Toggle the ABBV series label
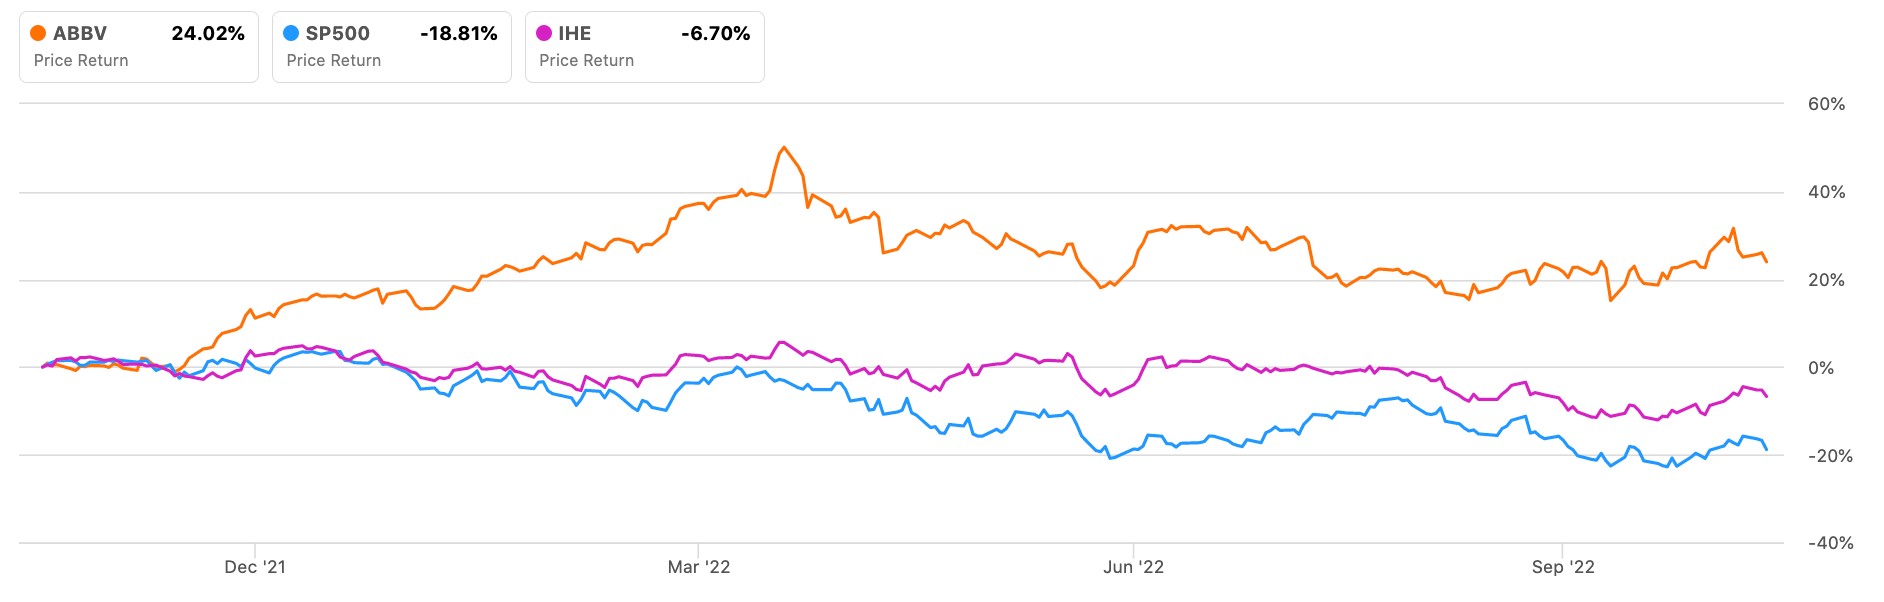Image resolution: width=1884 pixels, height=602 pixels. 80,33
